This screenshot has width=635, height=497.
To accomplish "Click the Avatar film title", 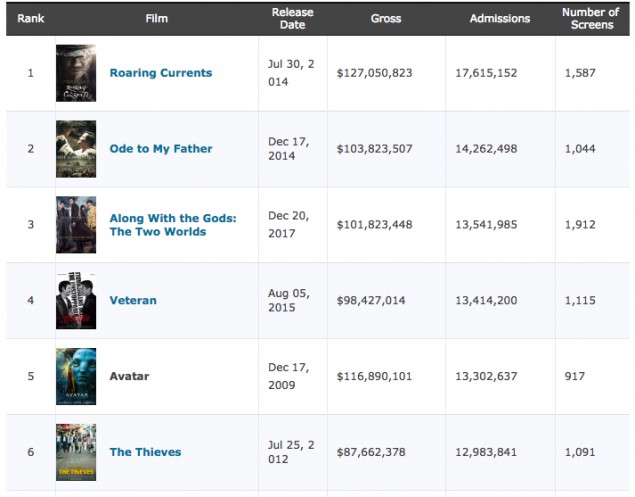I will coord(128,376).
